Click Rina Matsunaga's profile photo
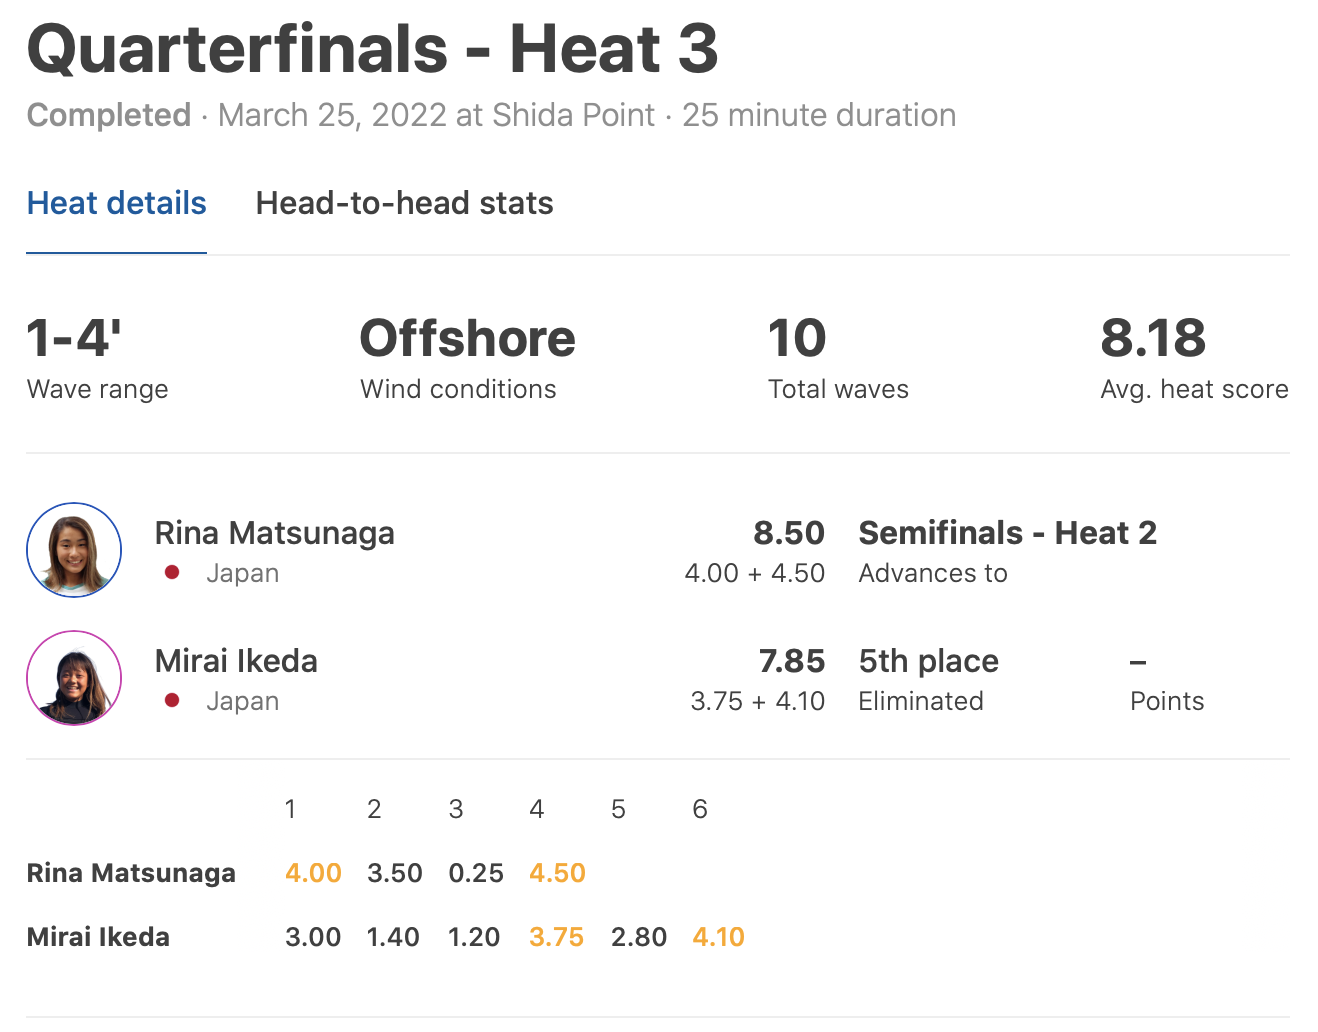The image size is (1318, 1032). click(74, 550)
